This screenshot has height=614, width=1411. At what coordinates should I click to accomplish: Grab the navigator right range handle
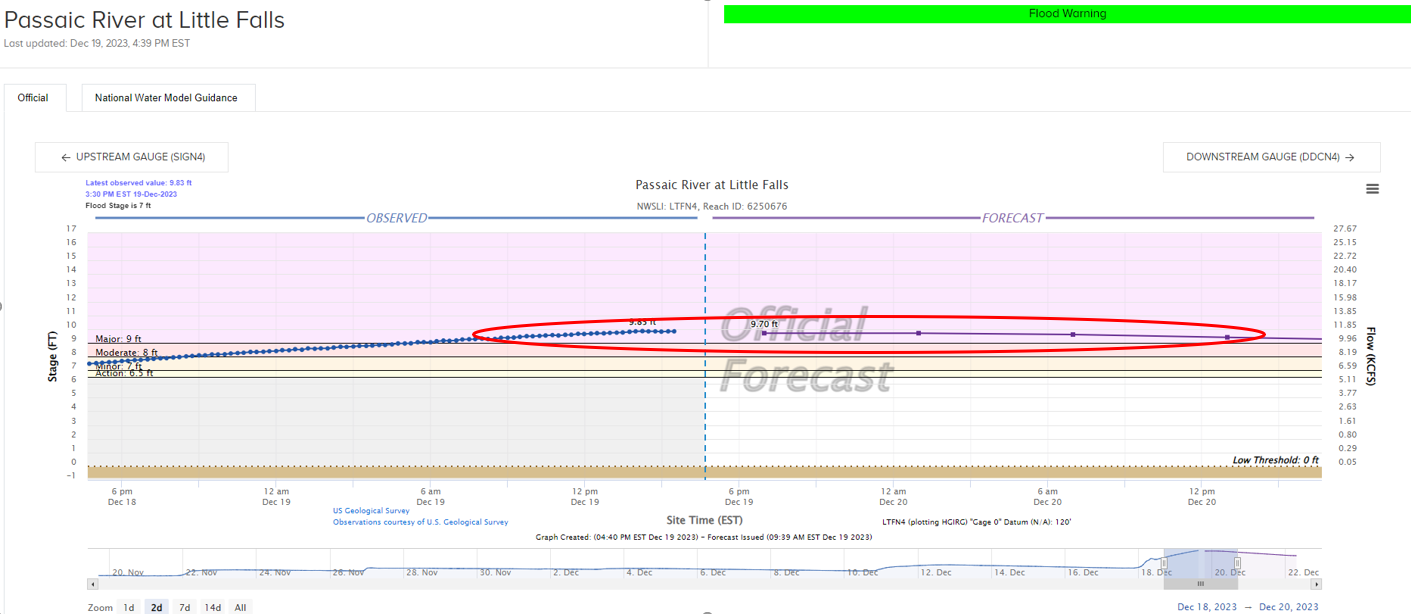click(x=1237, y=564)
